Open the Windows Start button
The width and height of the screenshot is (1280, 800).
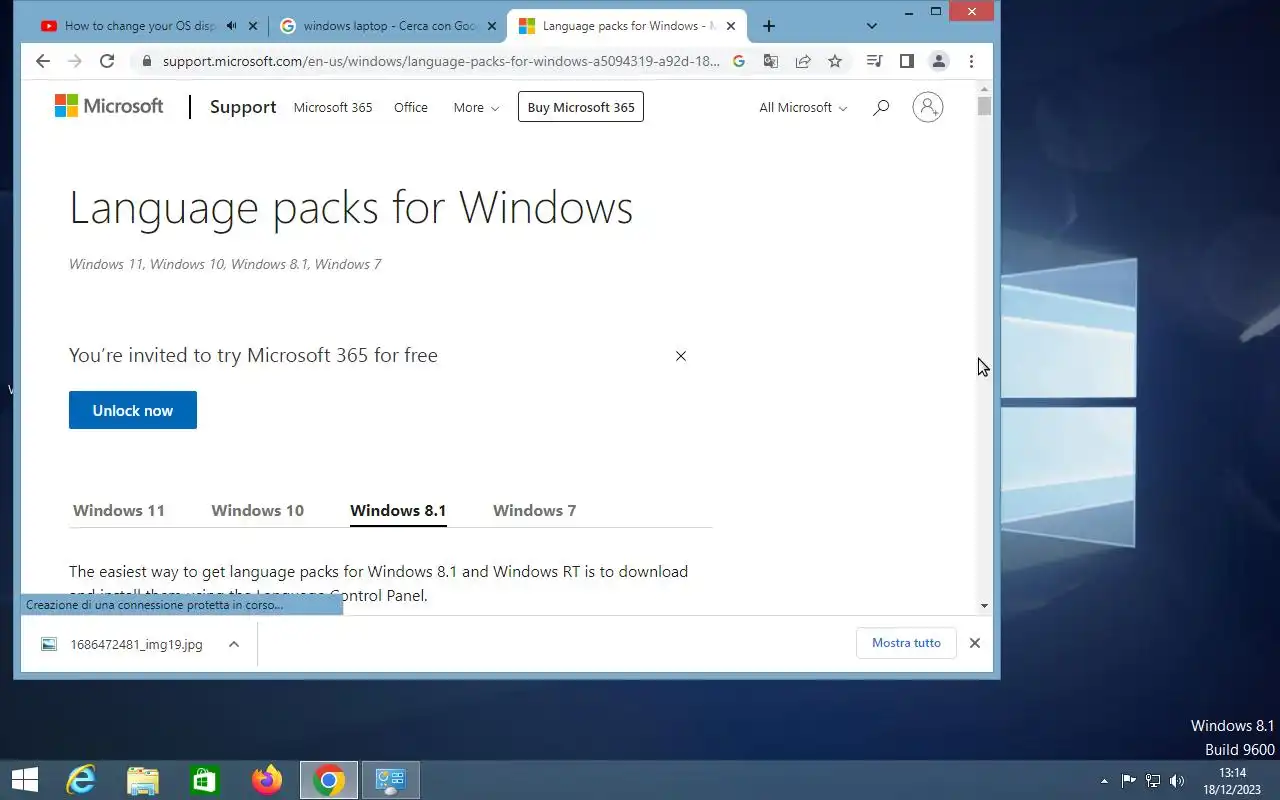(x=24, y=780)
